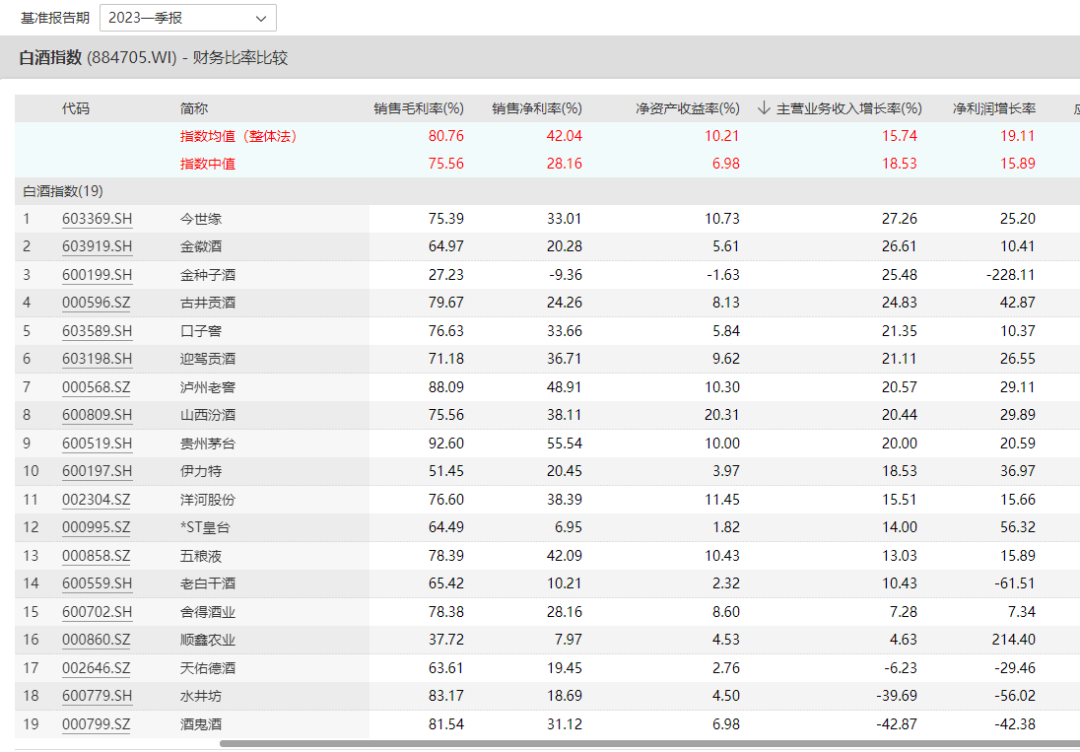Select the 天佑德酒 name cell

(208, 668)
